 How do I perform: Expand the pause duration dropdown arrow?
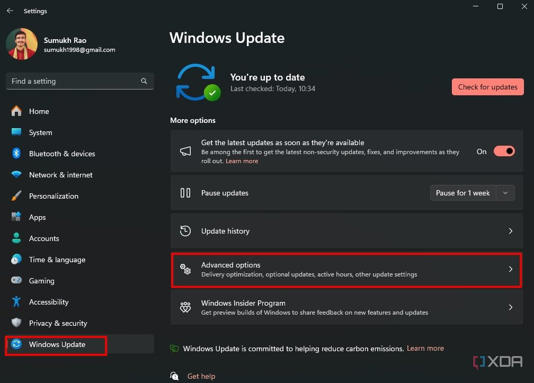pyautogui.click(x=506, y=193)
